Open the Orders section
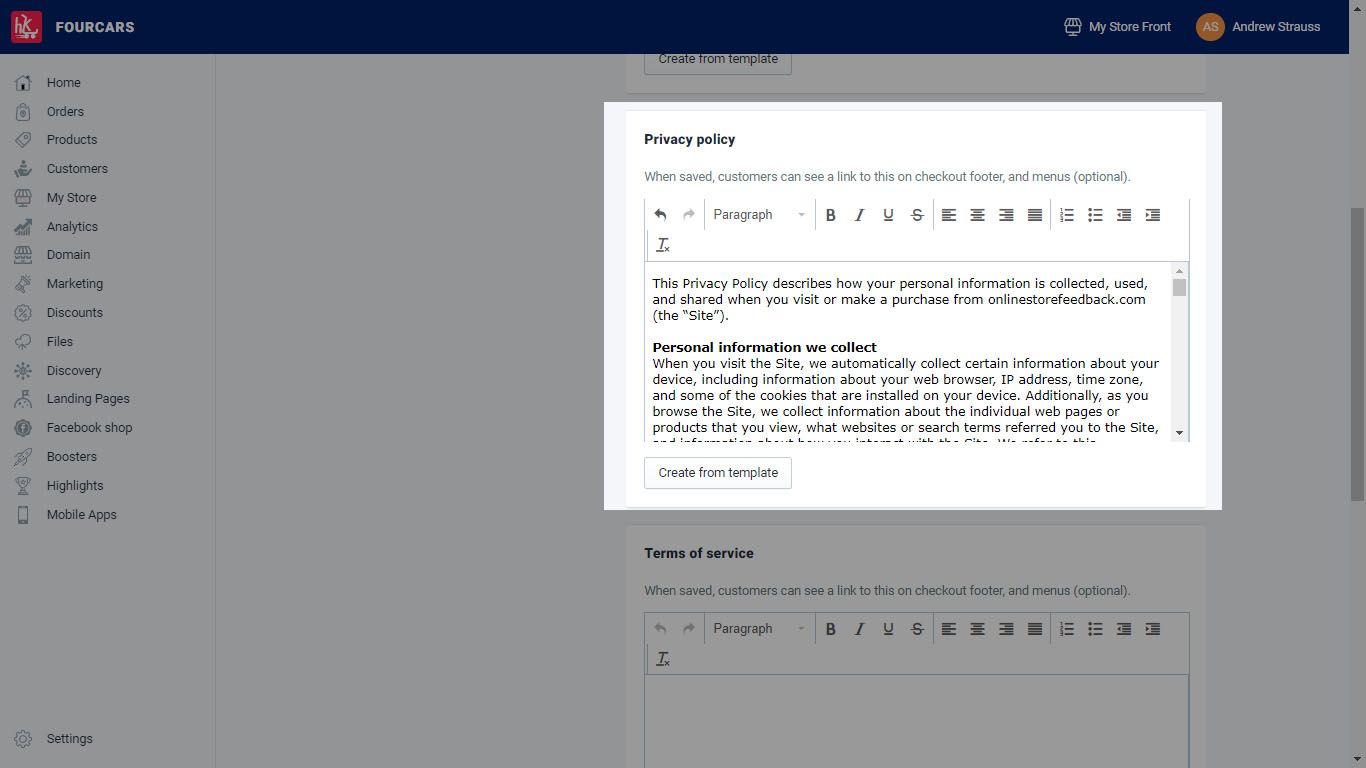This screenshot has width=1366, height=768. tap(65, 112)
